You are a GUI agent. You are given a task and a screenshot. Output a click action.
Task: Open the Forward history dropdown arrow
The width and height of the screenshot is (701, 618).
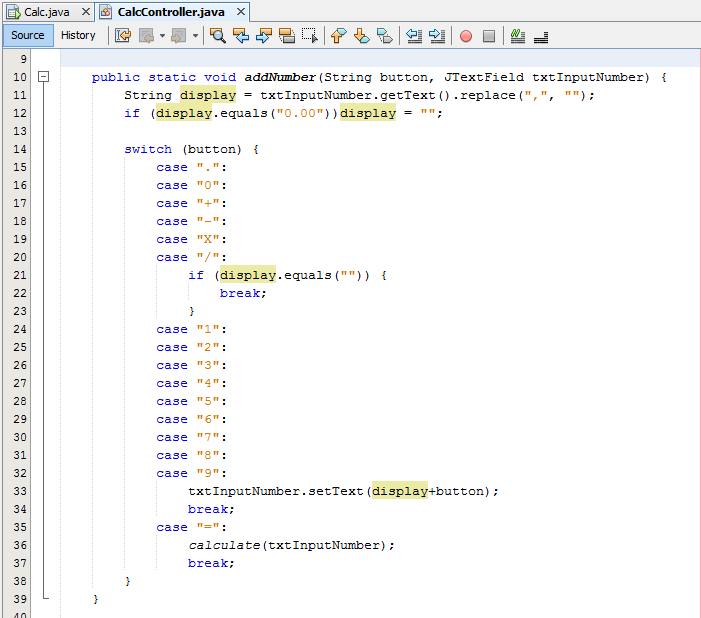pyautogui.click(x=195, y=35)
